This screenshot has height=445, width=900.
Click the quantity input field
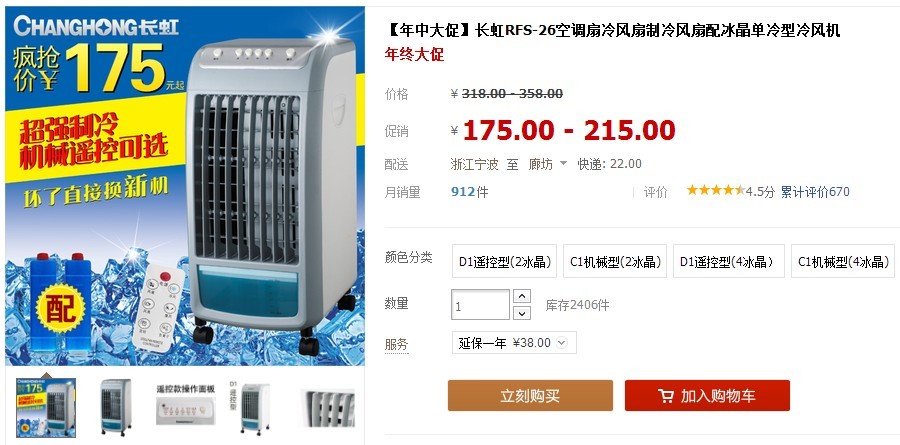[480, 305]
